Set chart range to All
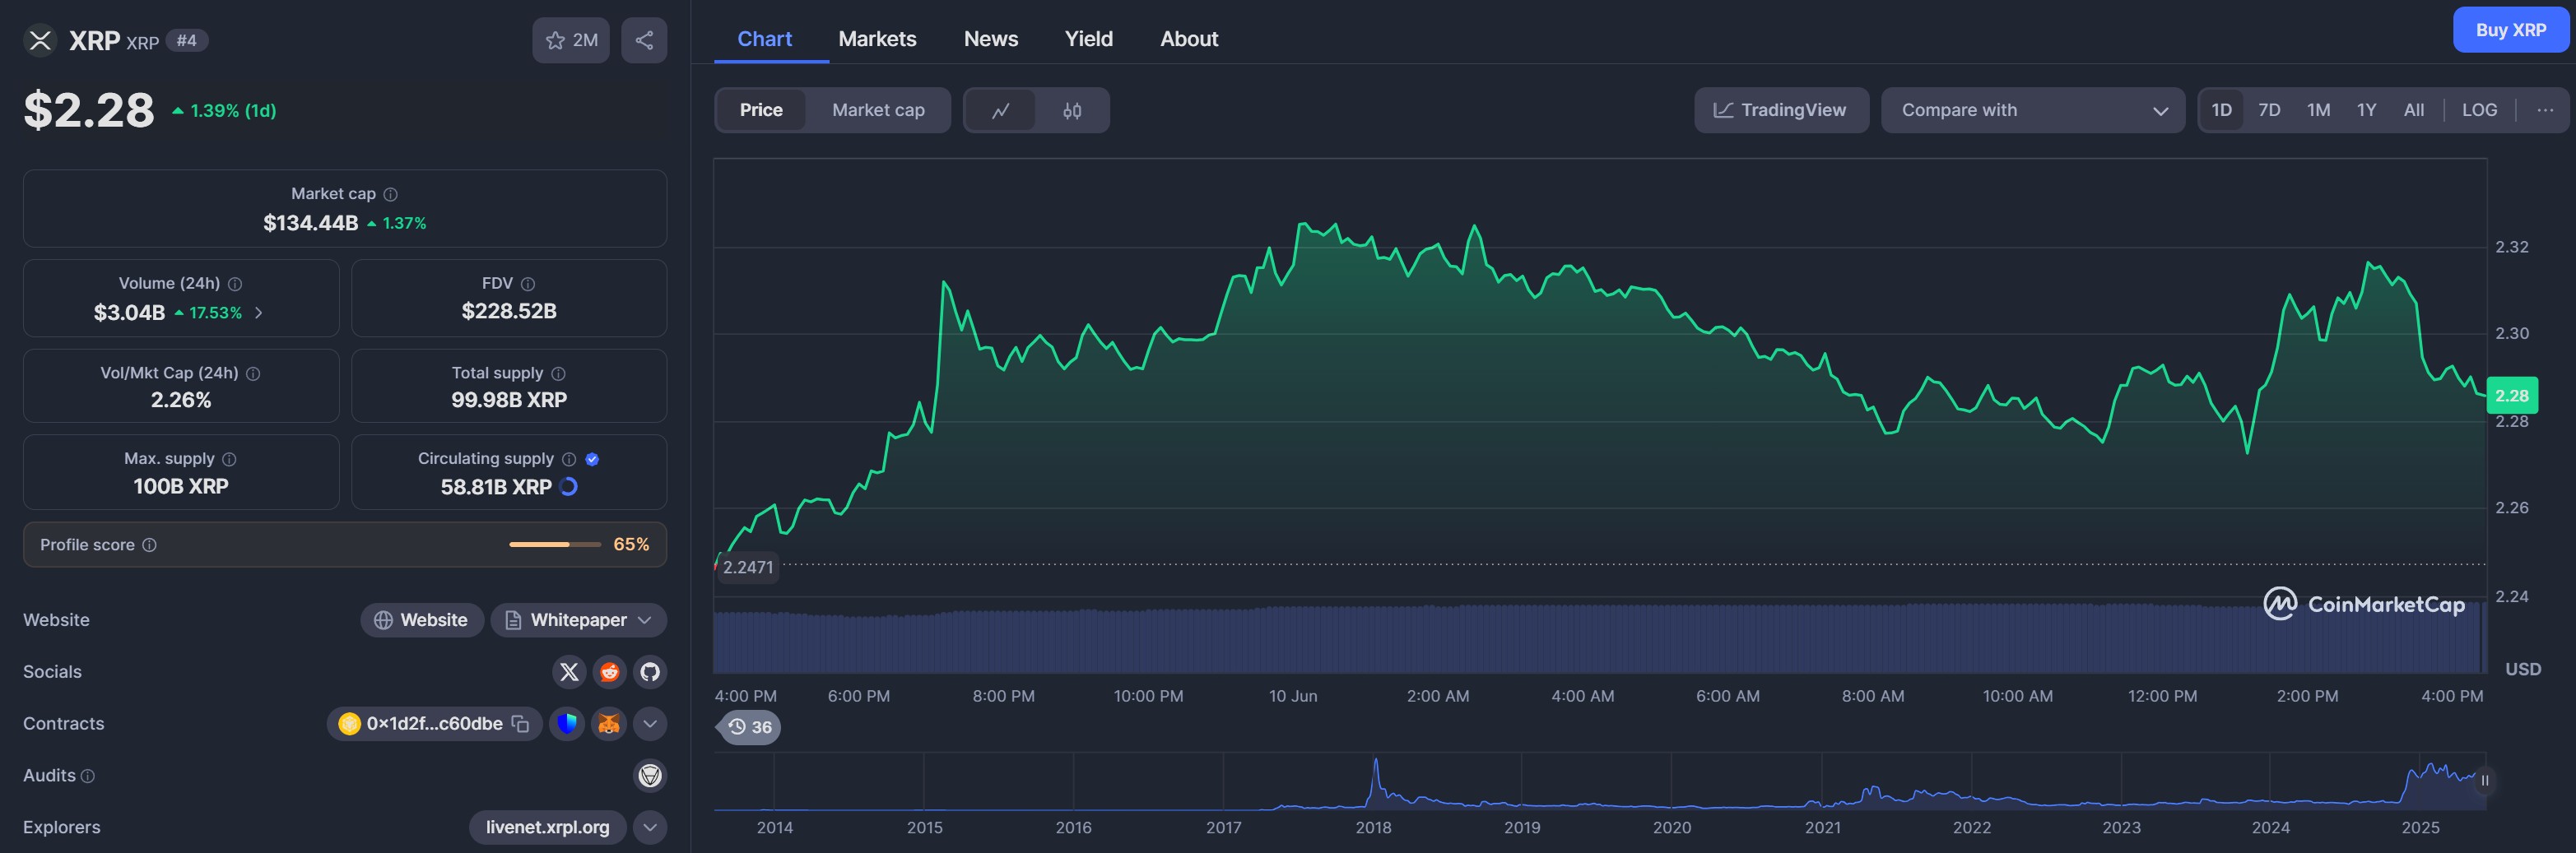The height and width of the screenshot is (853, 2576). tap(2413, 110)
